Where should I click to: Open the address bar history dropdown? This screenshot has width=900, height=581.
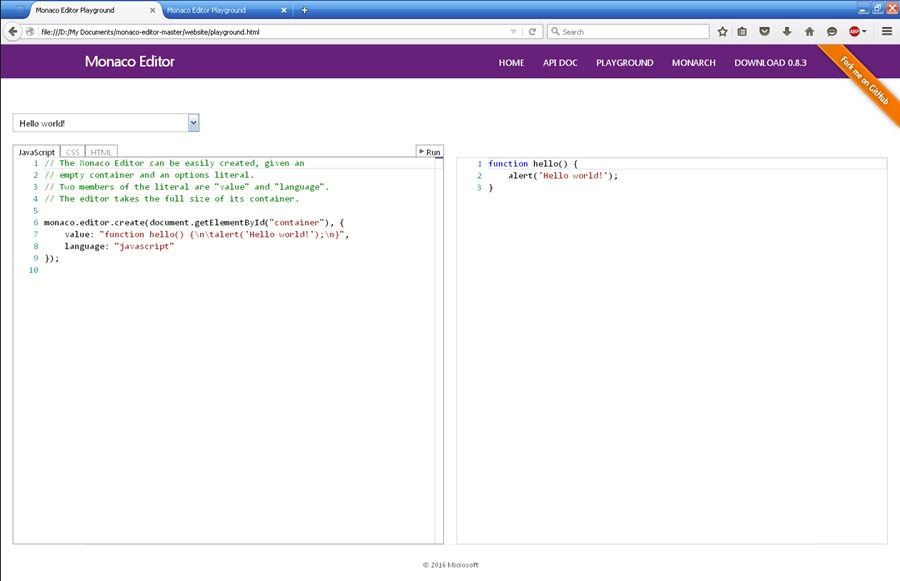514,31
